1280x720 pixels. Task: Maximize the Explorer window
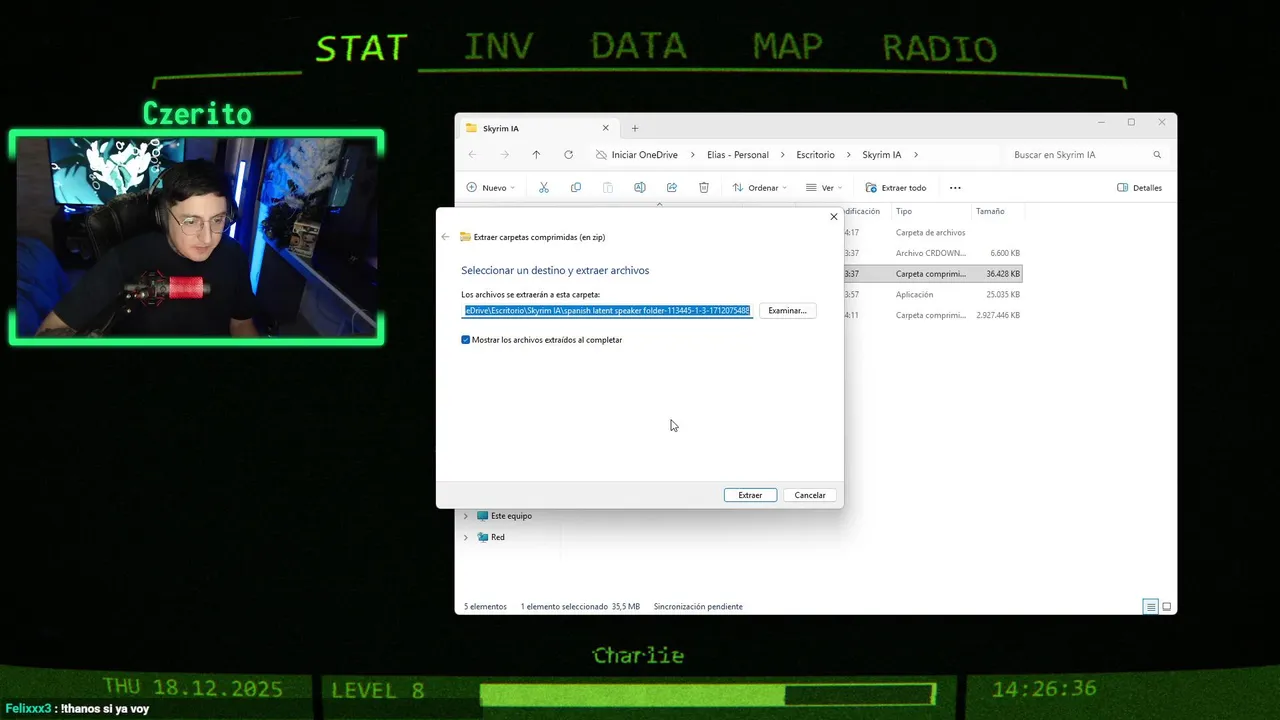1131,122
